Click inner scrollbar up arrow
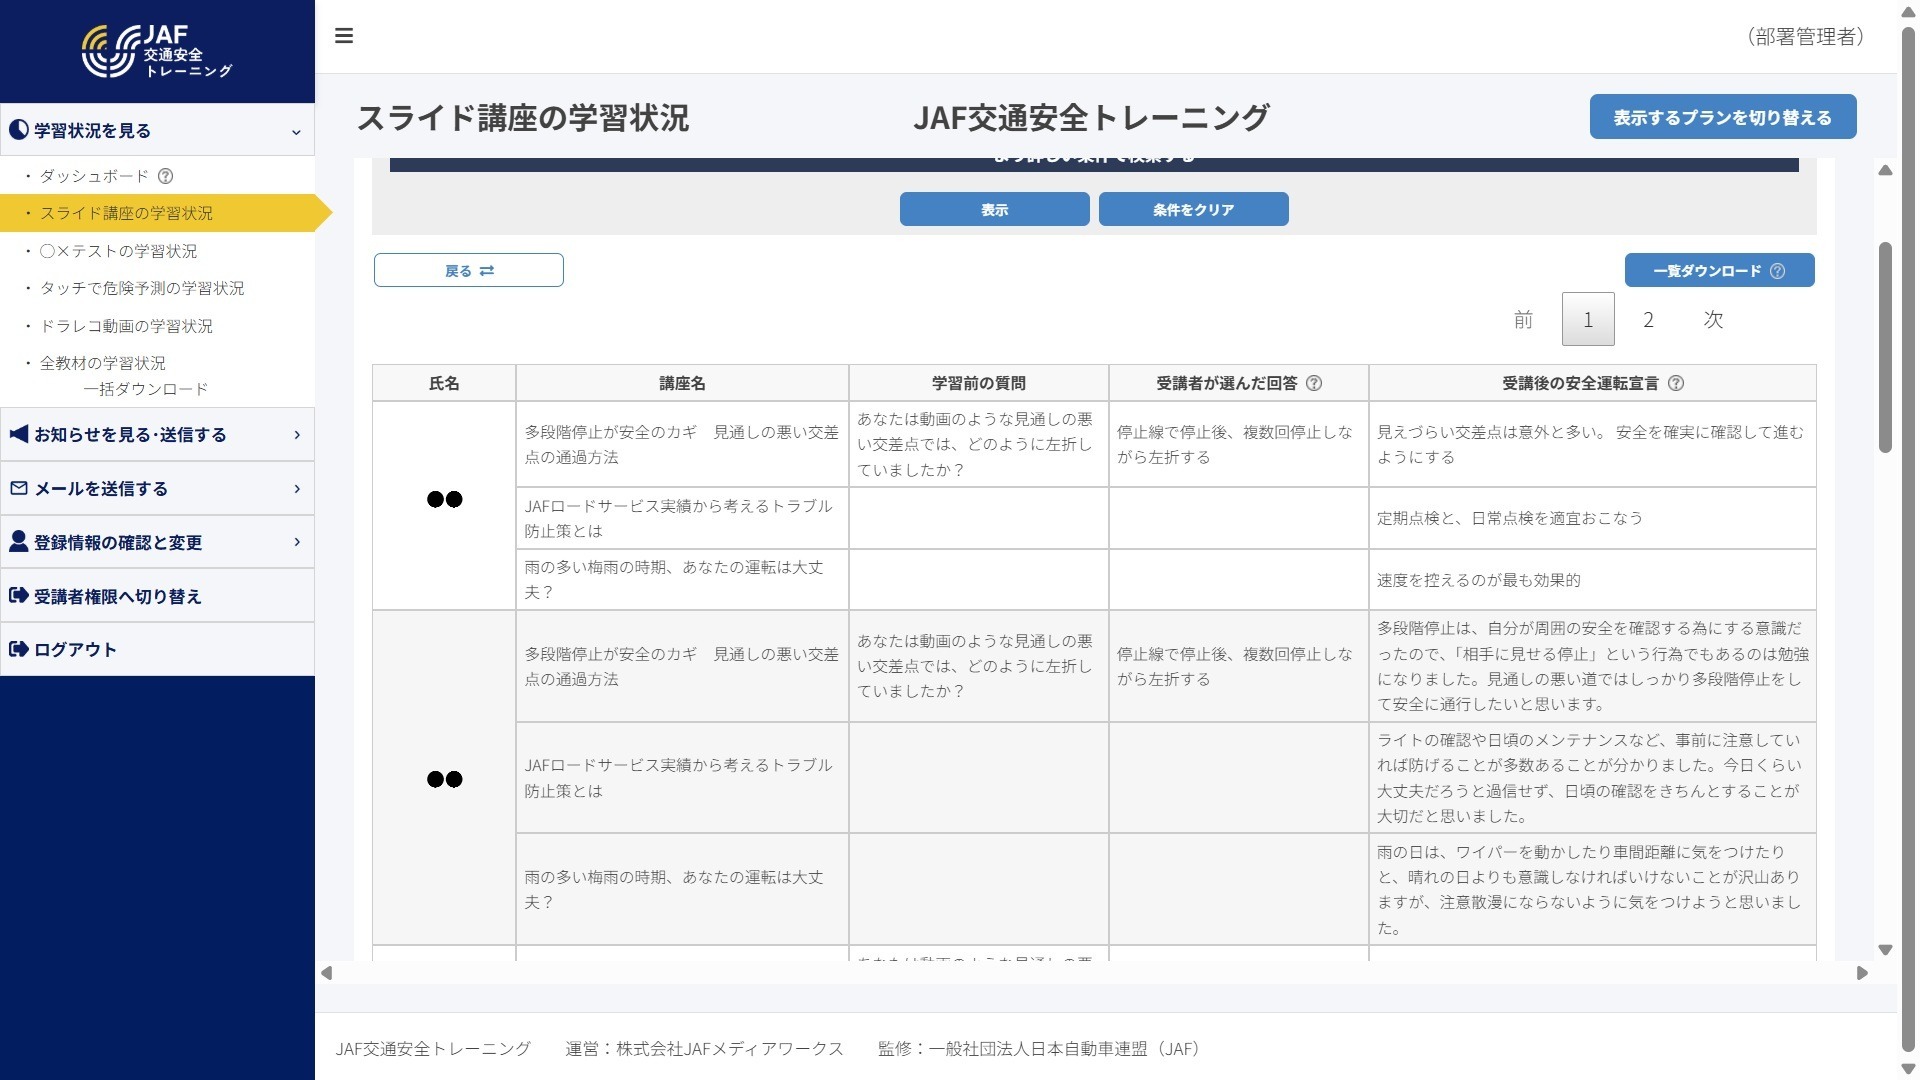 pos(1885,170)
